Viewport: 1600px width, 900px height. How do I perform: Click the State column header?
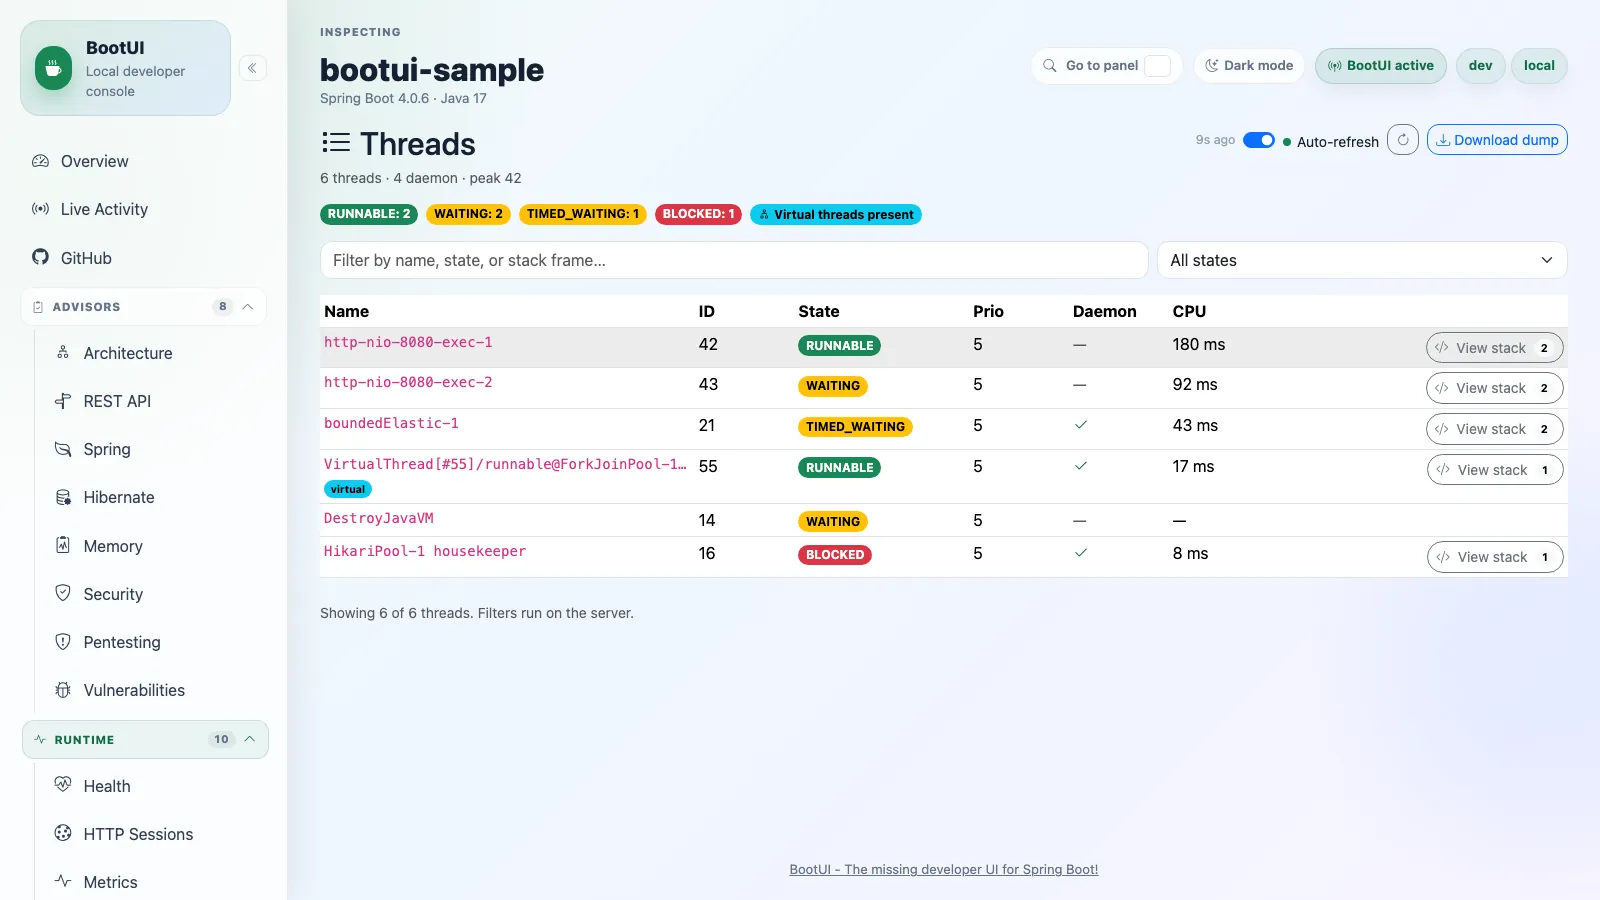click(819, 311)
